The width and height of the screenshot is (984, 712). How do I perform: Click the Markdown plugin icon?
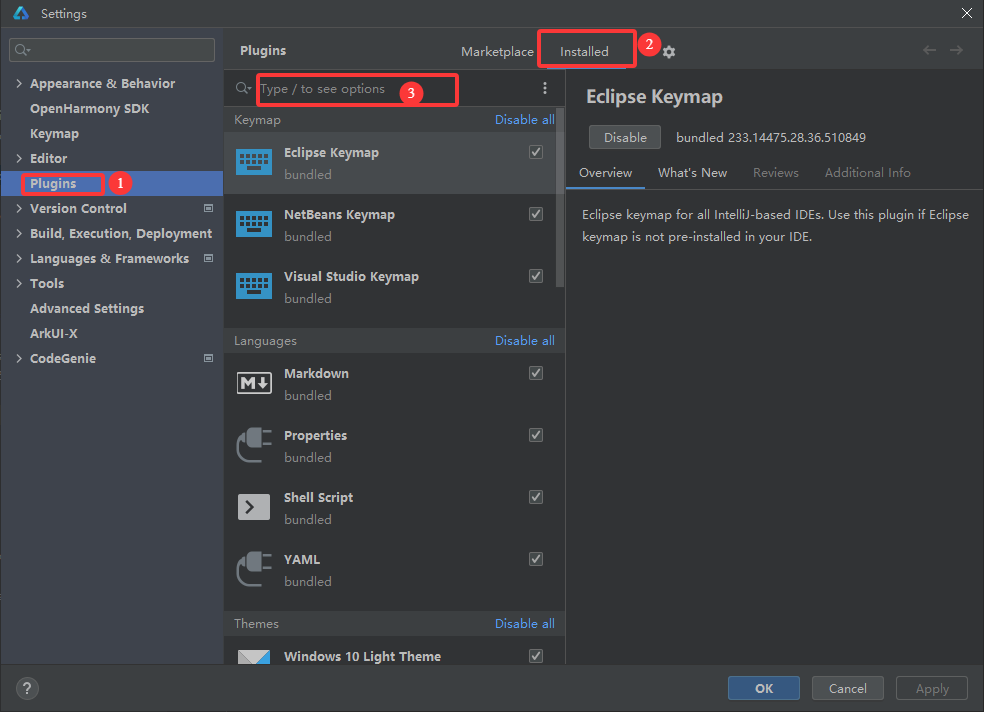tap(254, 383)
